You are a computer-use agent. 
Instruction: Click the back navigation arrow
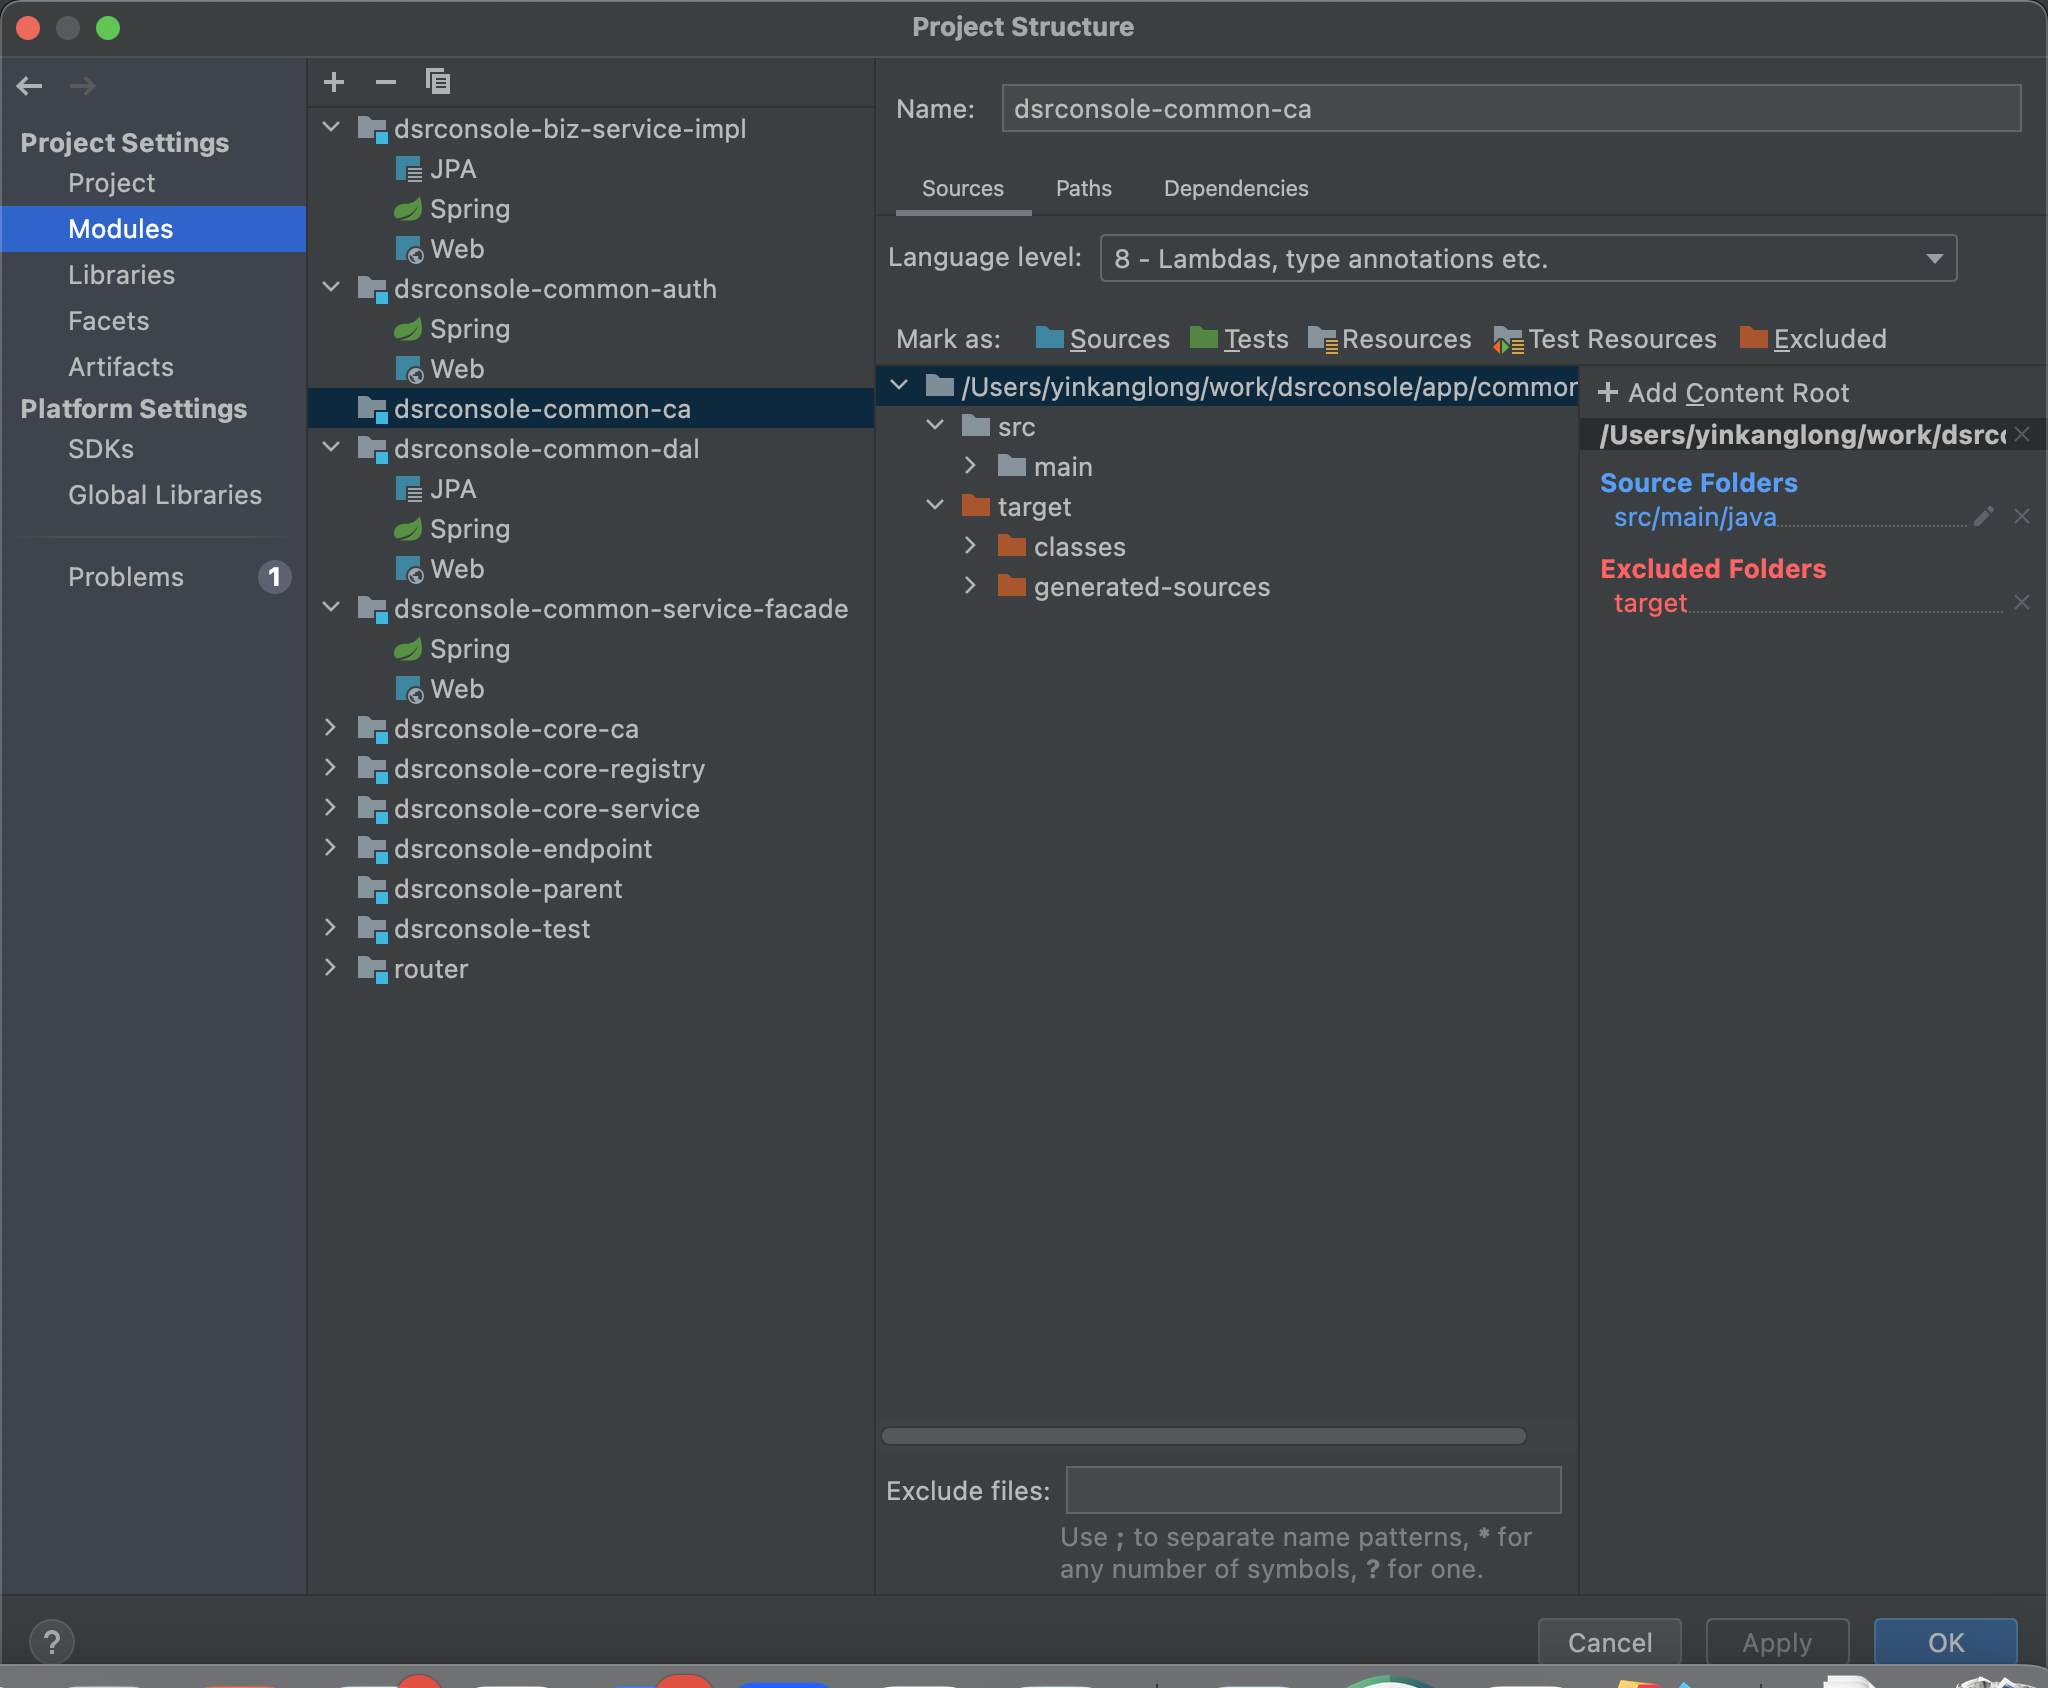tap(29, 86)
